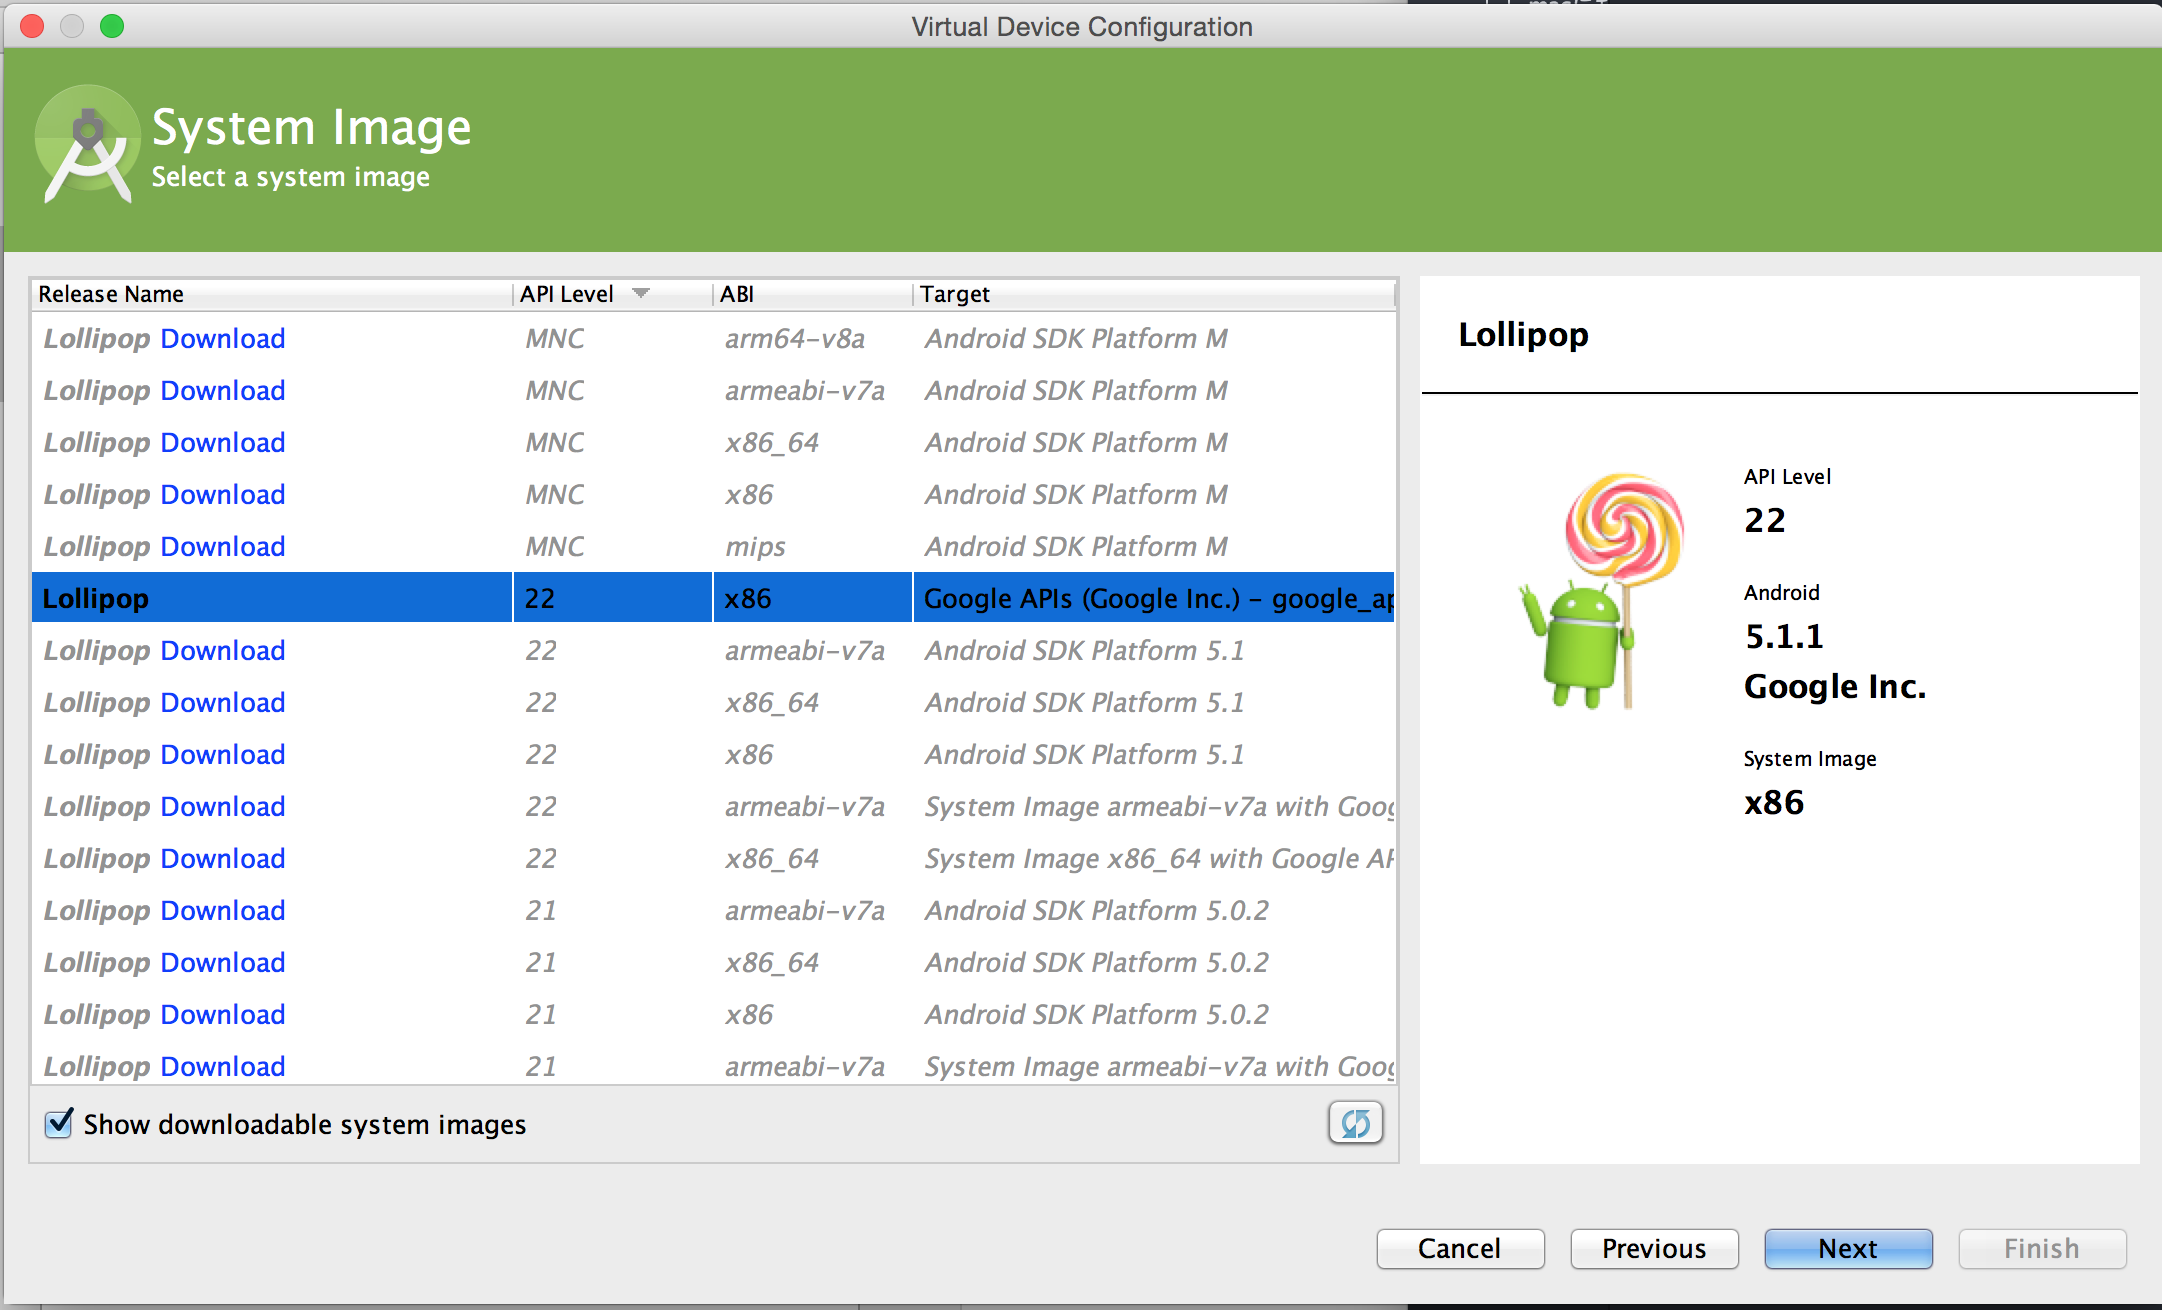This screenshot has width=2162, height=1310.
Task: Click the disabled Finish button
Action: [x=2042, y=1248]
